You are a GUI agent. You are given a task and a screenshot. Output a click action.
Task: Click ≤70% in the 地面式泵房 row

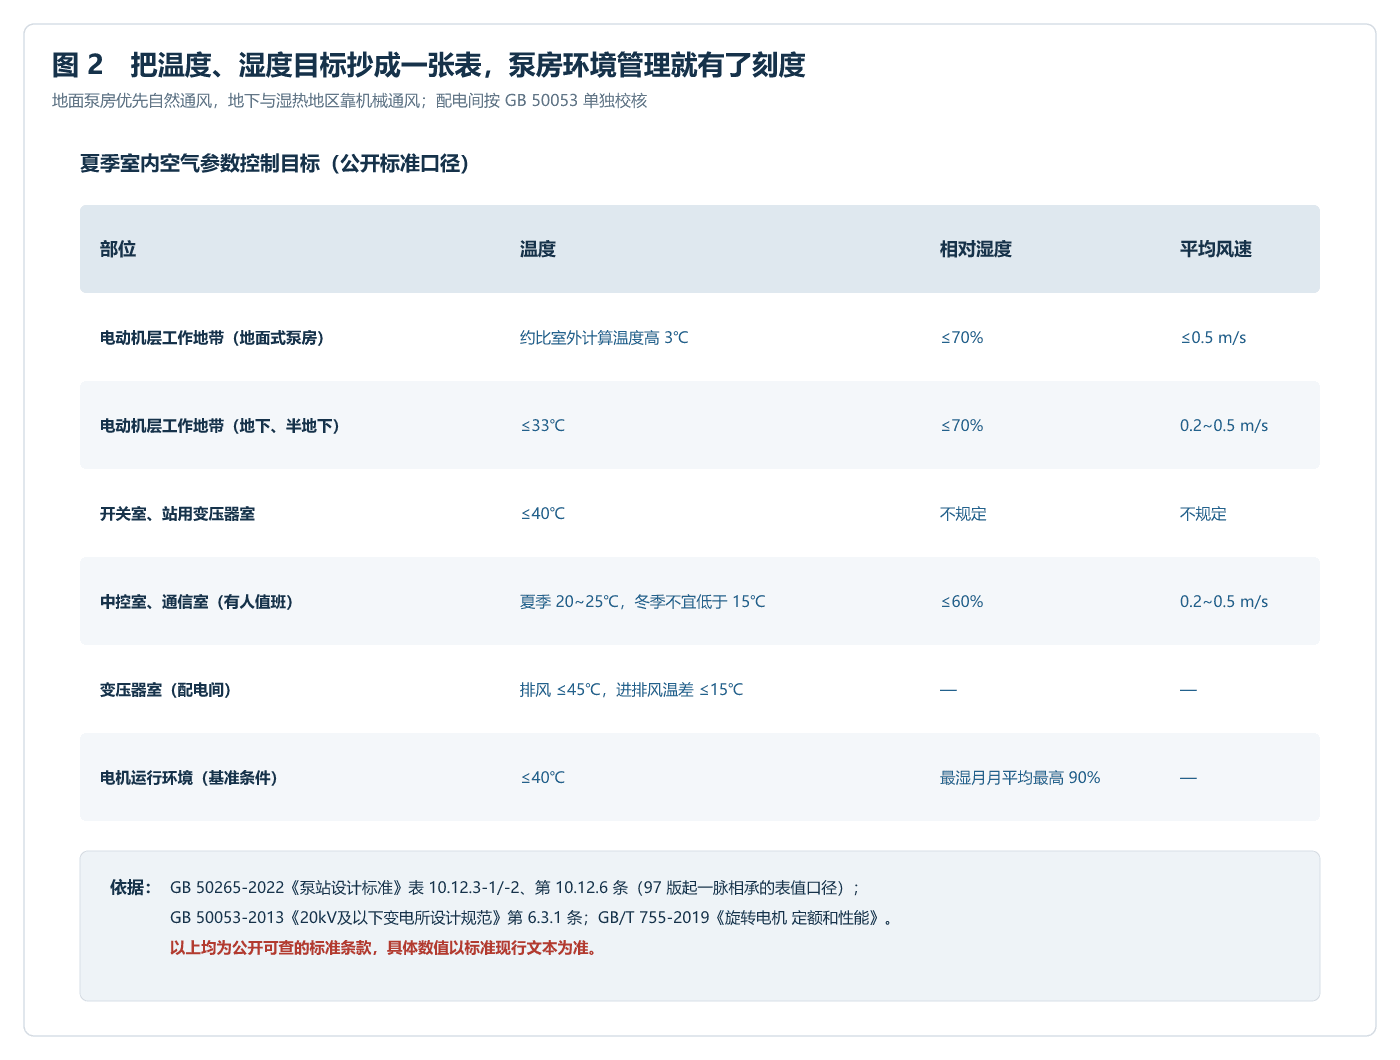click(x=962, y=338)
